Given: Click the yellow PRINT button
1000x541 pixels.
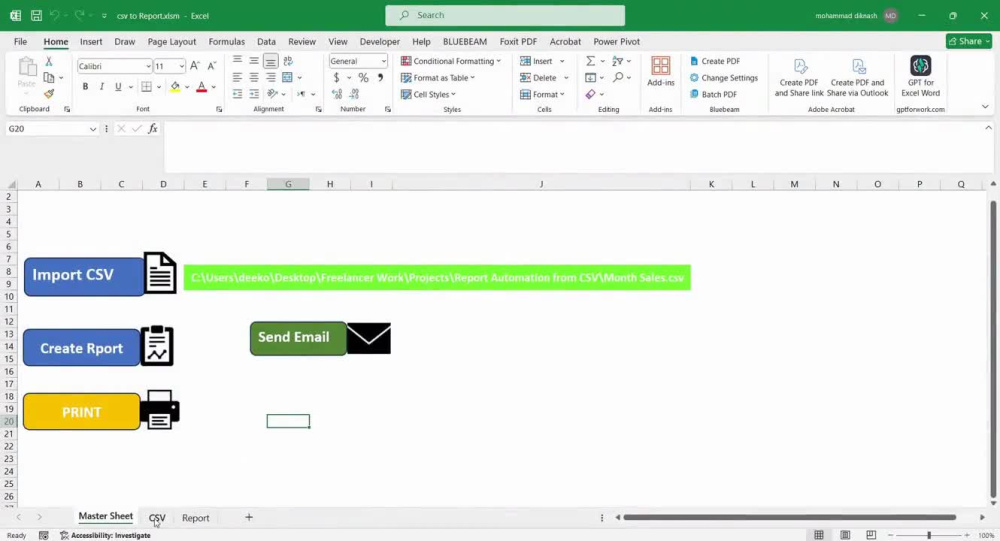Looking at the screenshot, I should click(x=82, y=411).
